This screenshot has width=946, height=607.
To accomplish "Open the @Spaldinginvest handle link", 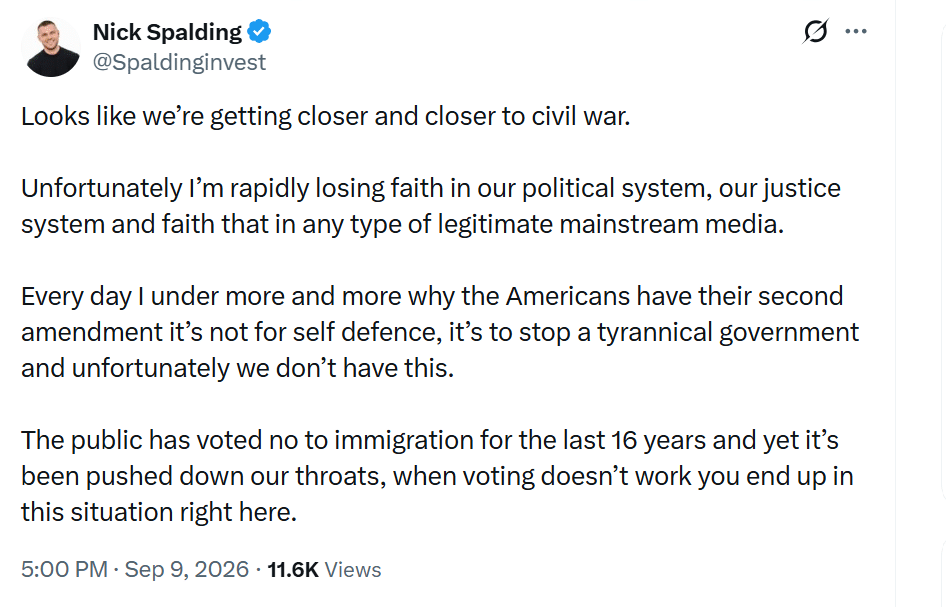I will click(x=179, y=62).
